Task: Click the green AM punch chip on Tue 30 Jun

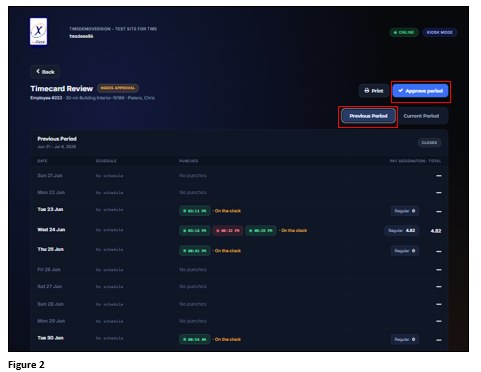Action: [195, 339]
